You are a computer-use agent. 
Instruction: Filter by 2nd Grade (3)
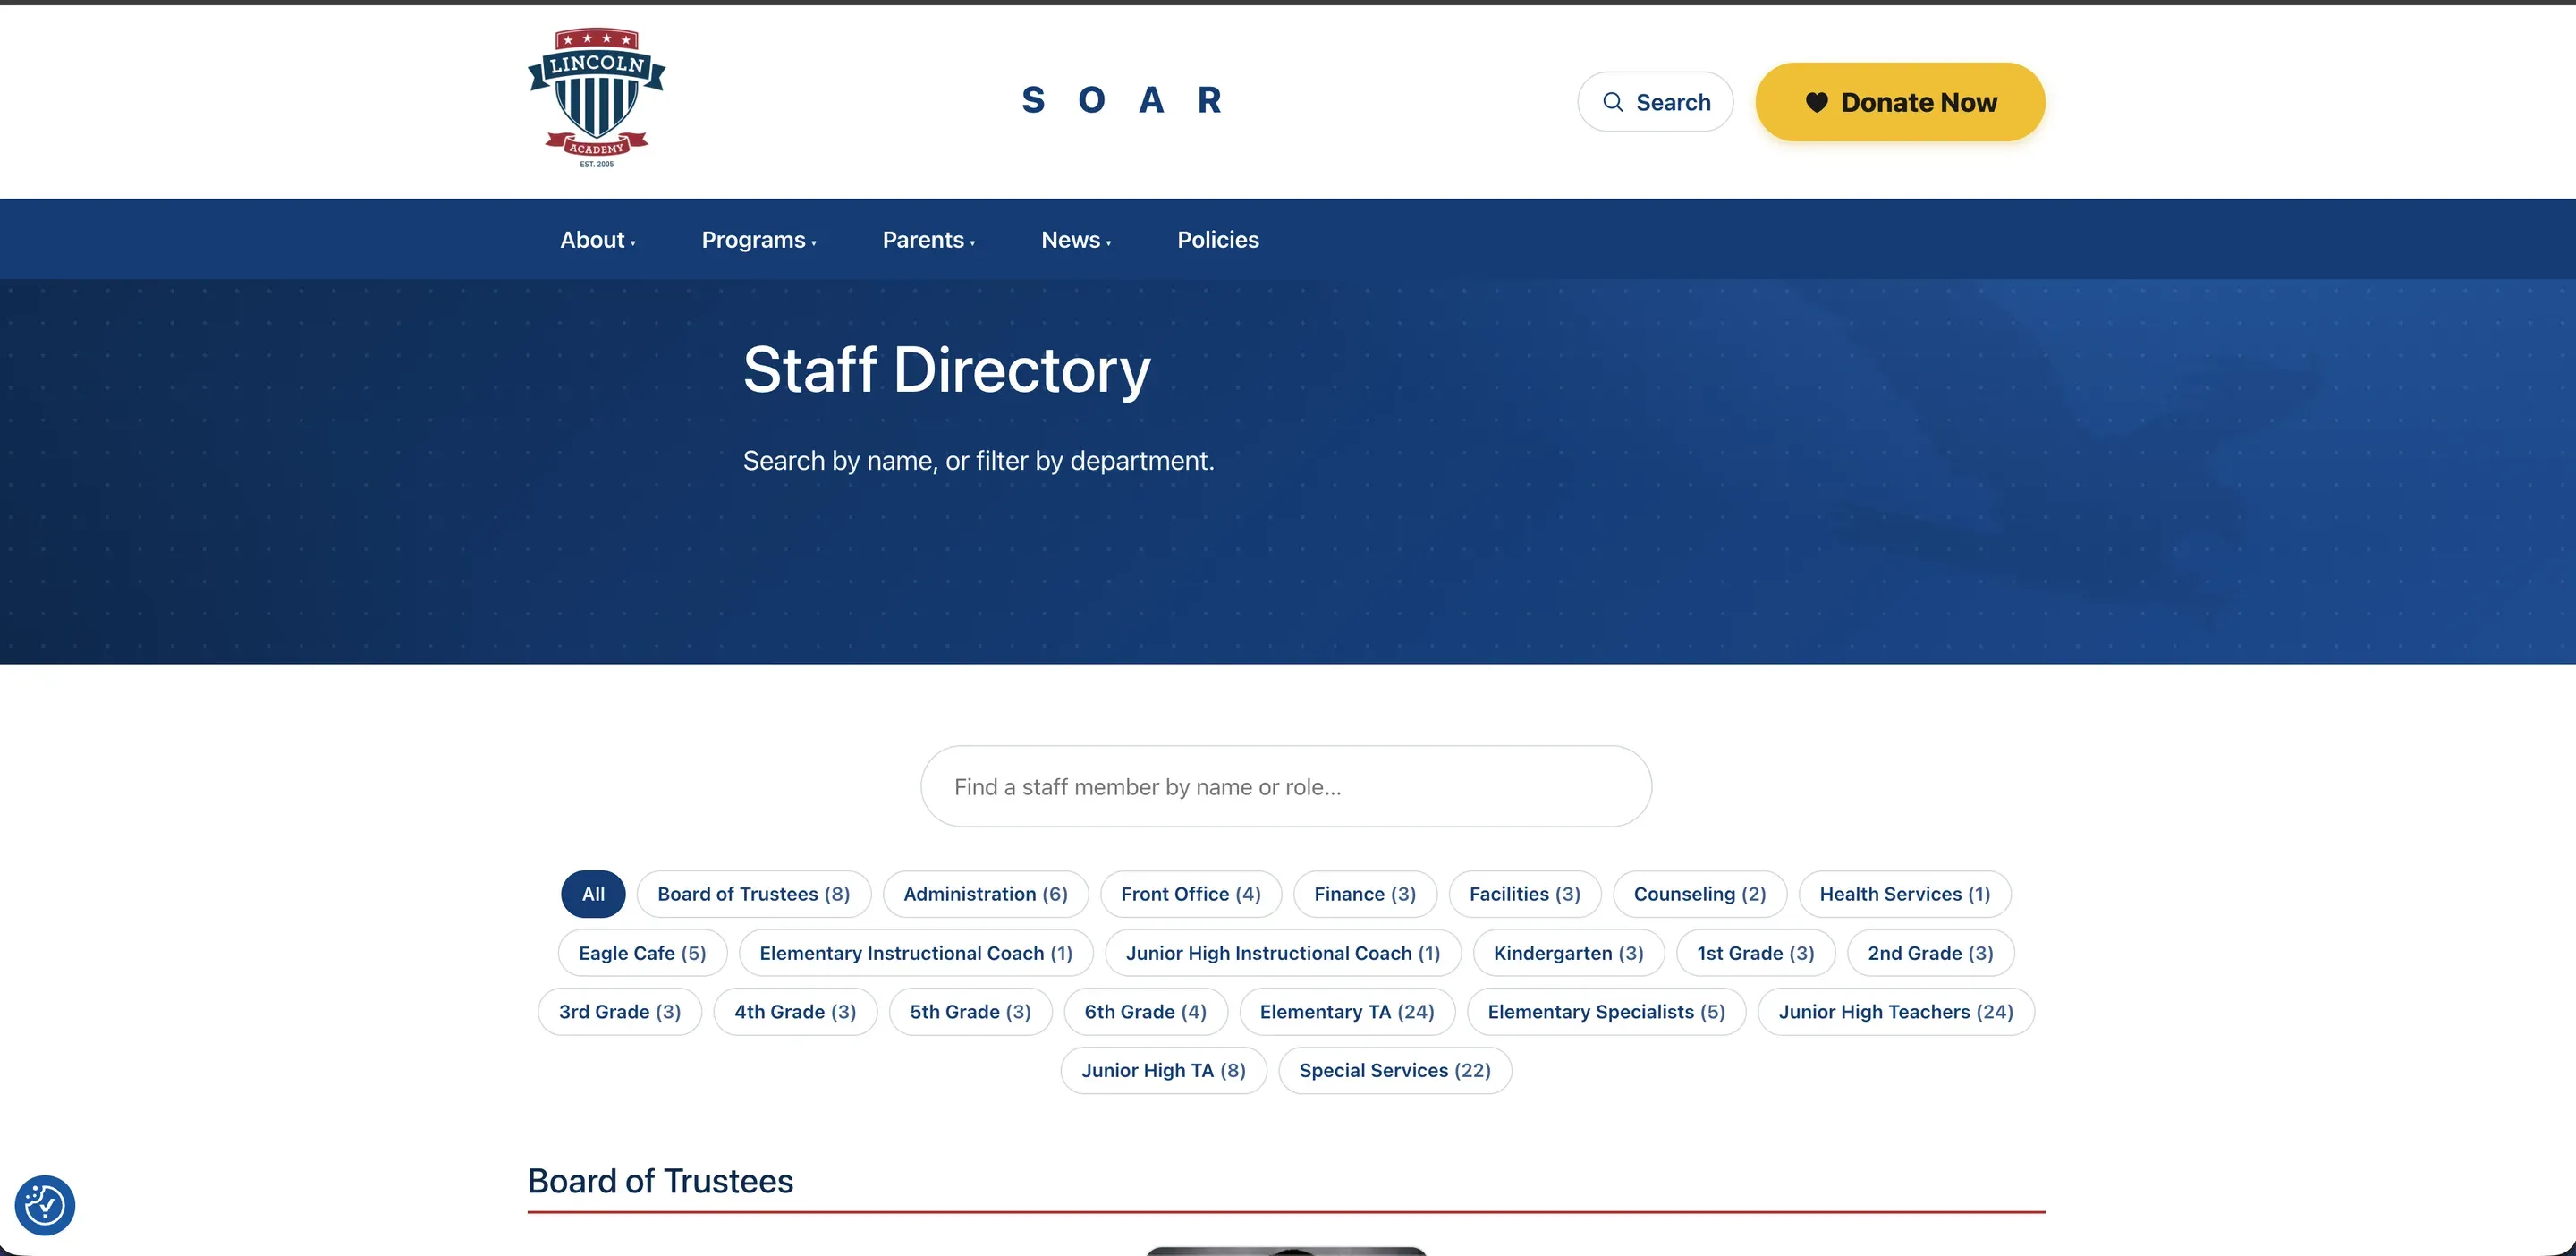(x=1931, y=953)
